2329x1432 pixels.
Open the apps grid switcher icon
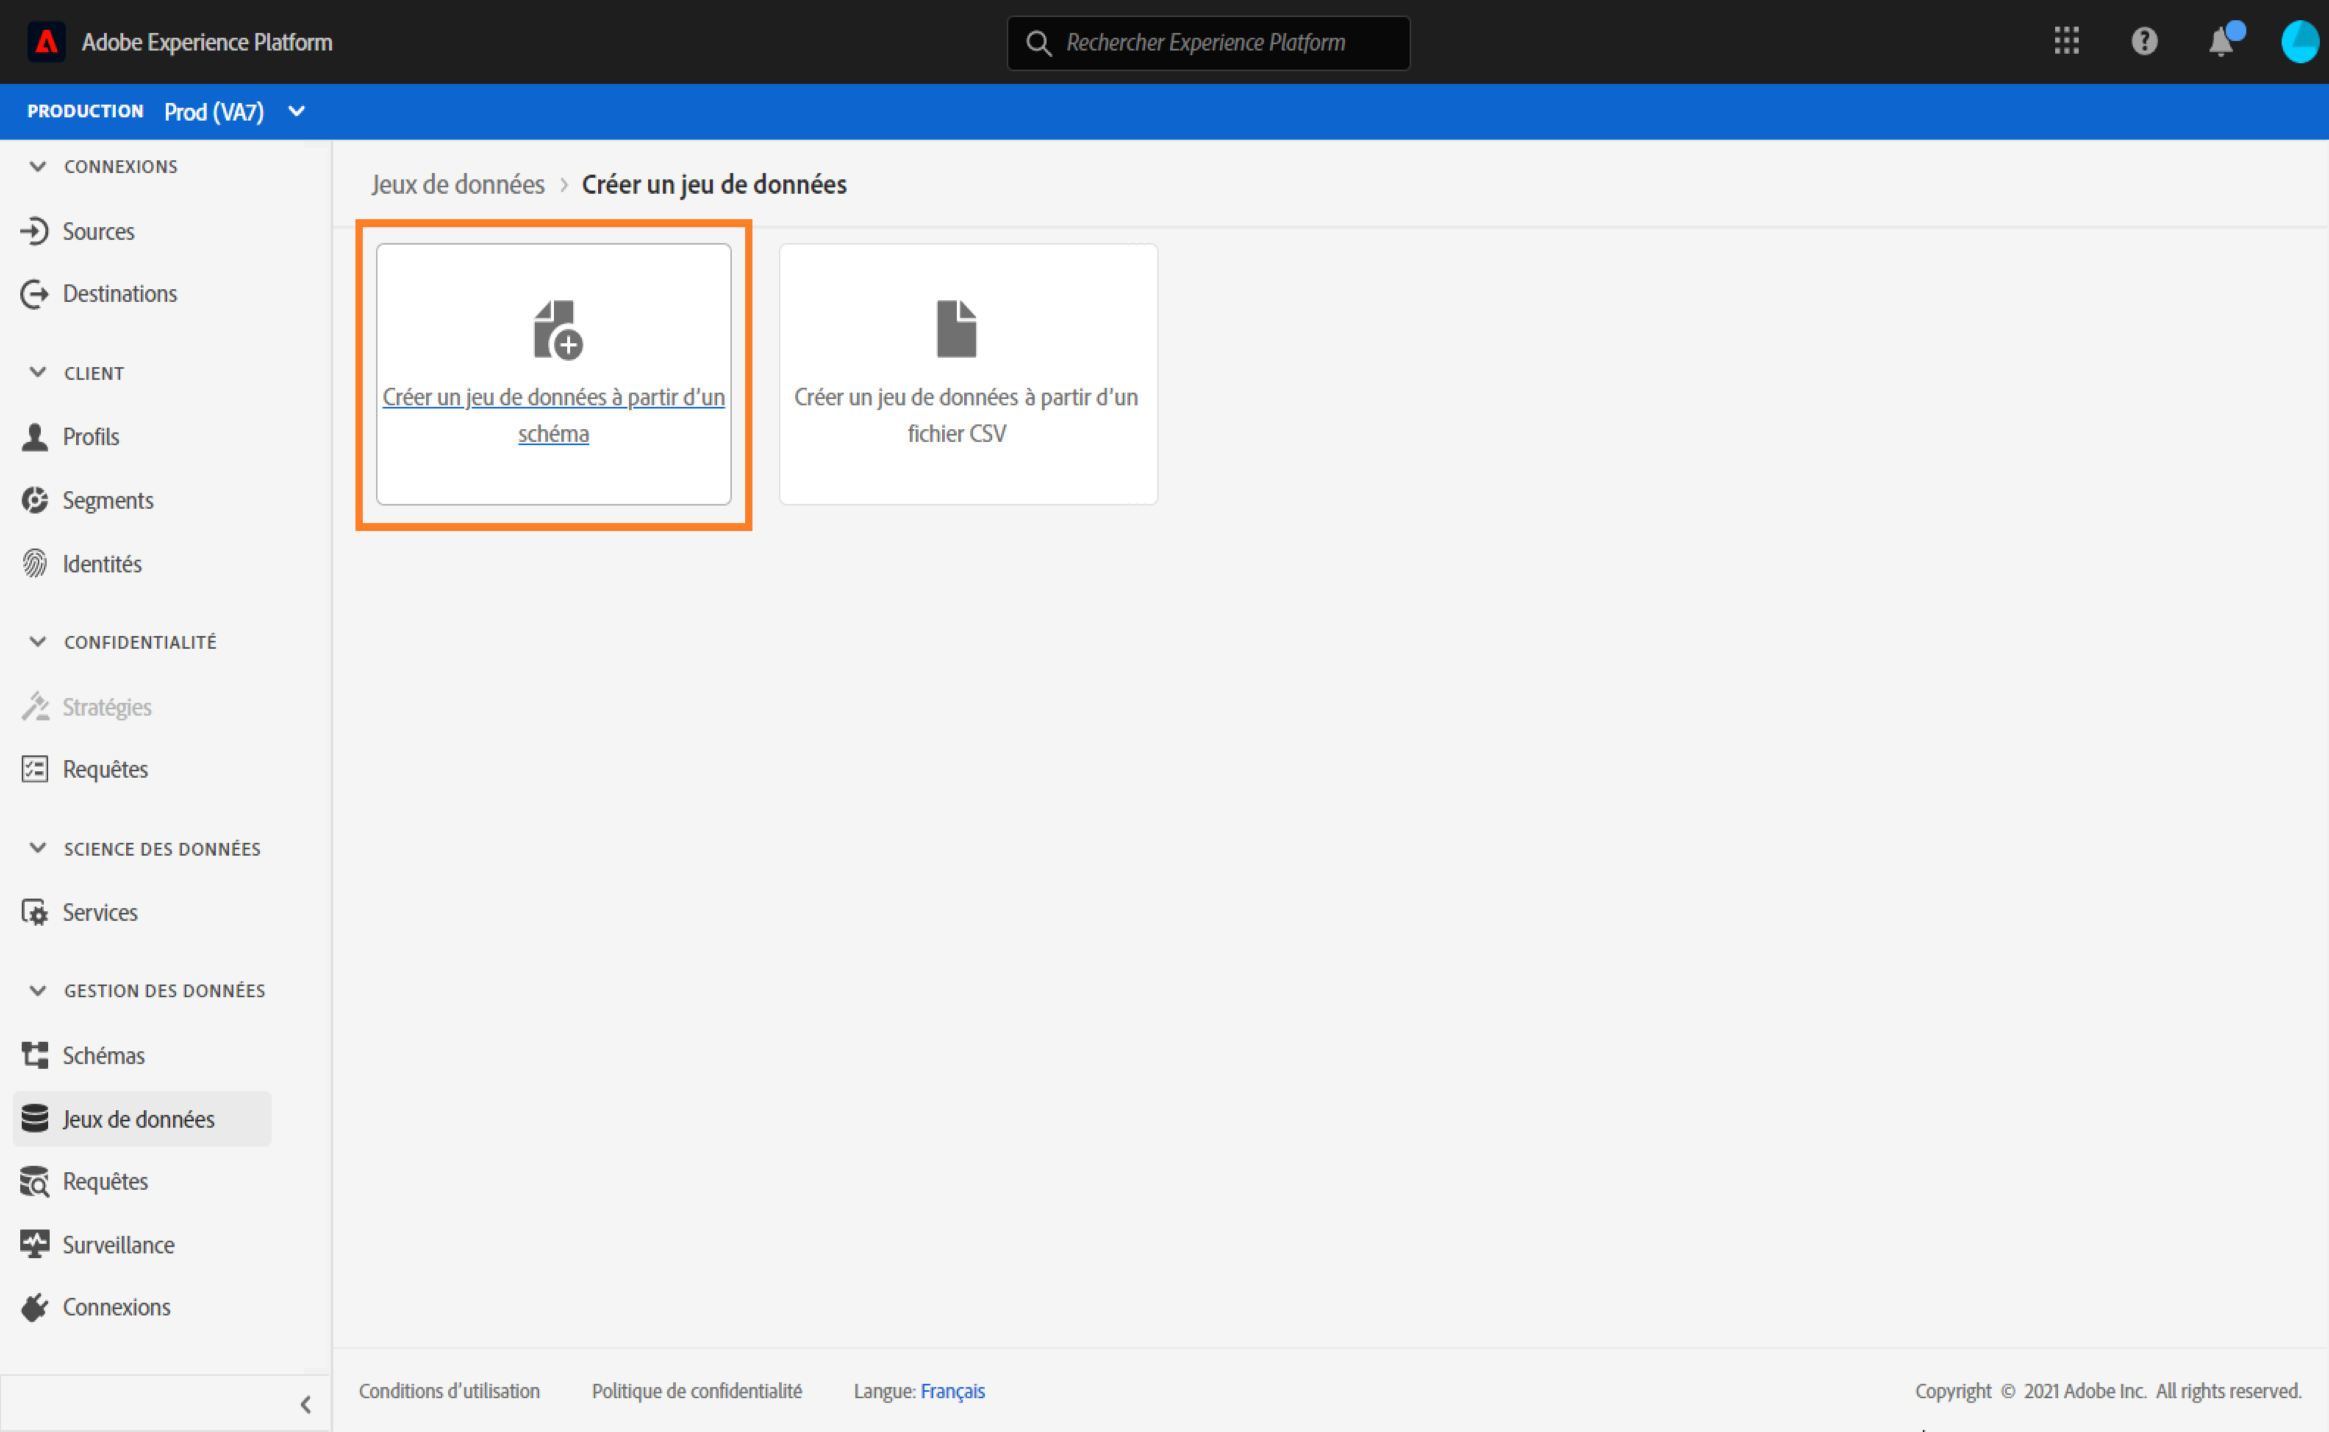click(2066, 42)
